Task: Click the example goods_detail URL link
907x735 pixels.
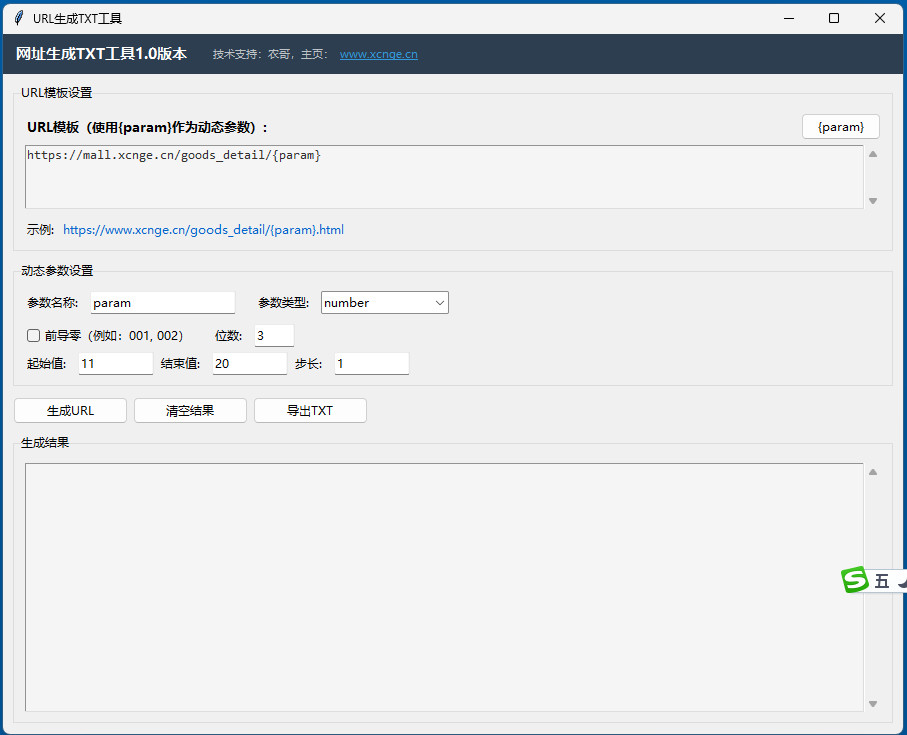Action: [203, 230]
